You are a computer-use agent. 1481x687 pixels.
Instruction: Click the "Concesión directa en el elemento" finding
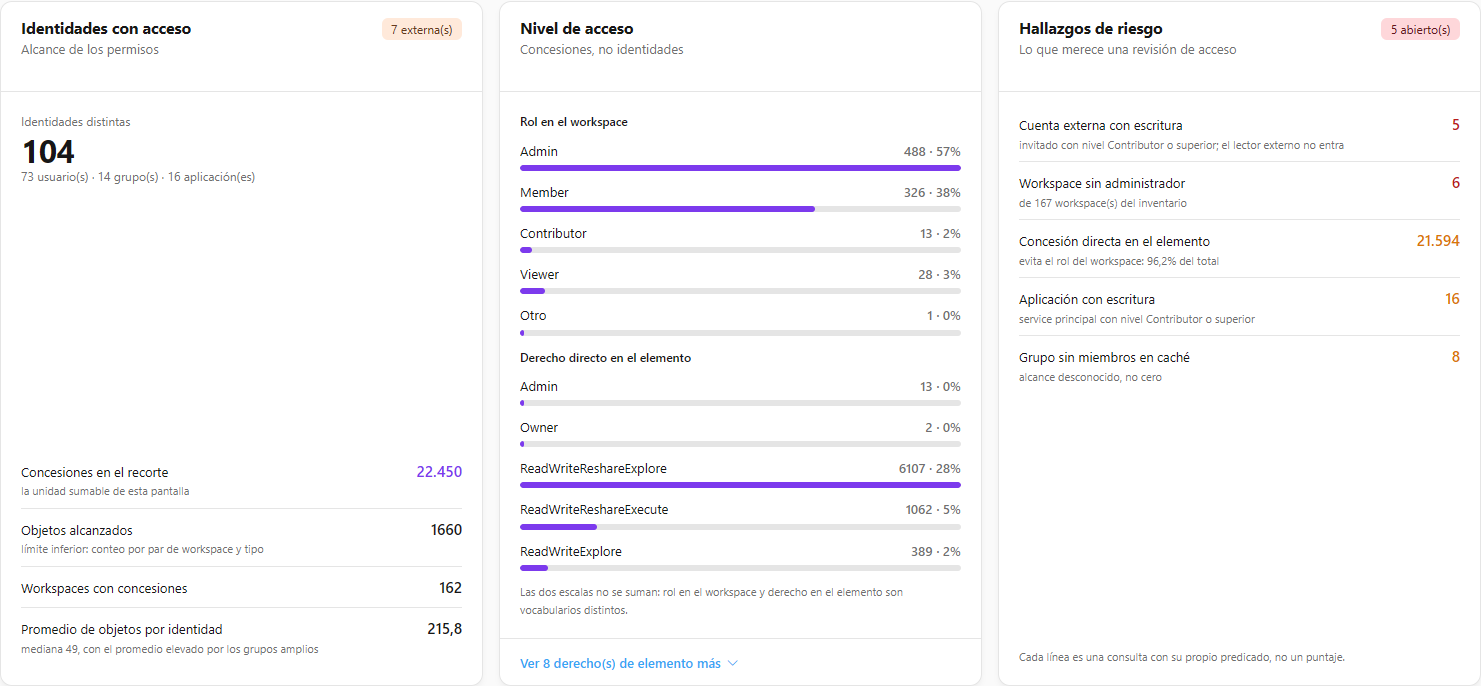pos(1239,249)
